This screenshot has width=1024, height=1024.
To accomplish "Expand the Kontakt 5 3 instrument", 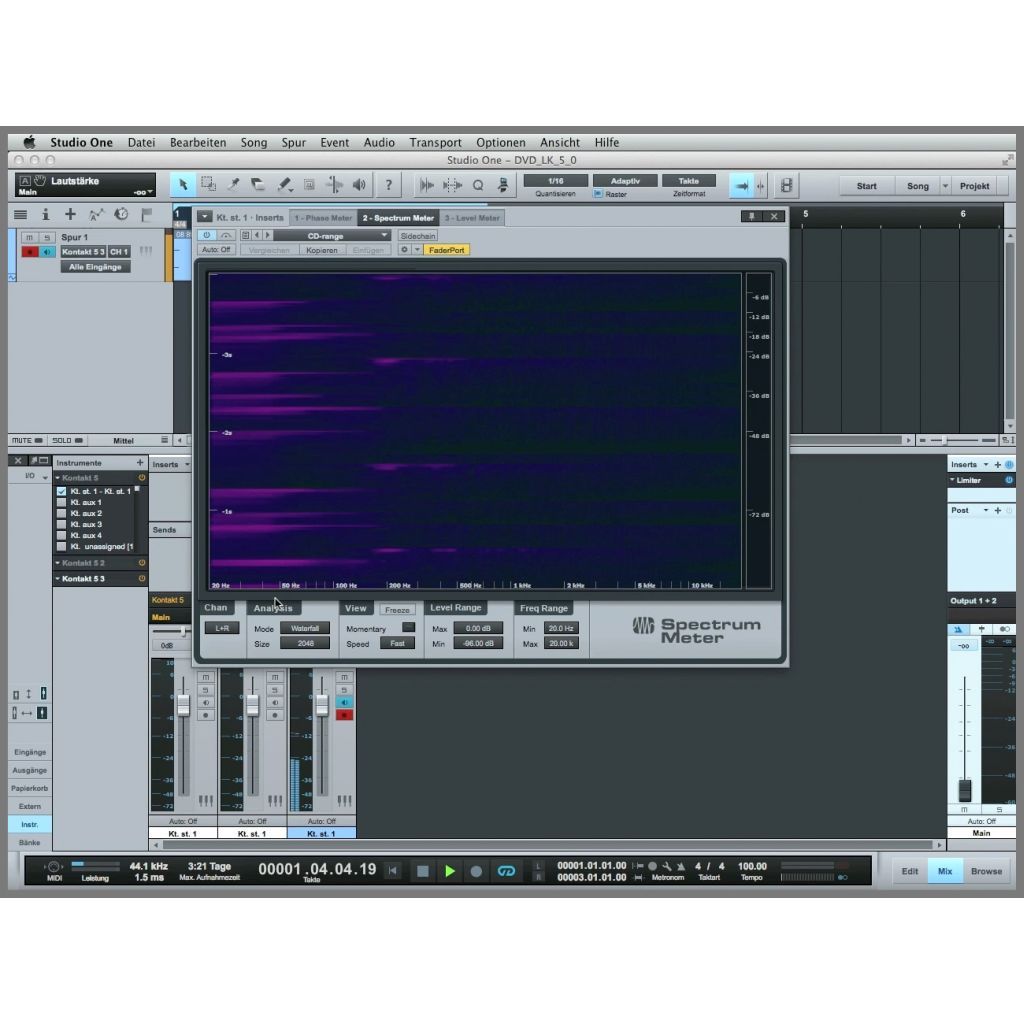I will (x=57, y=579).
